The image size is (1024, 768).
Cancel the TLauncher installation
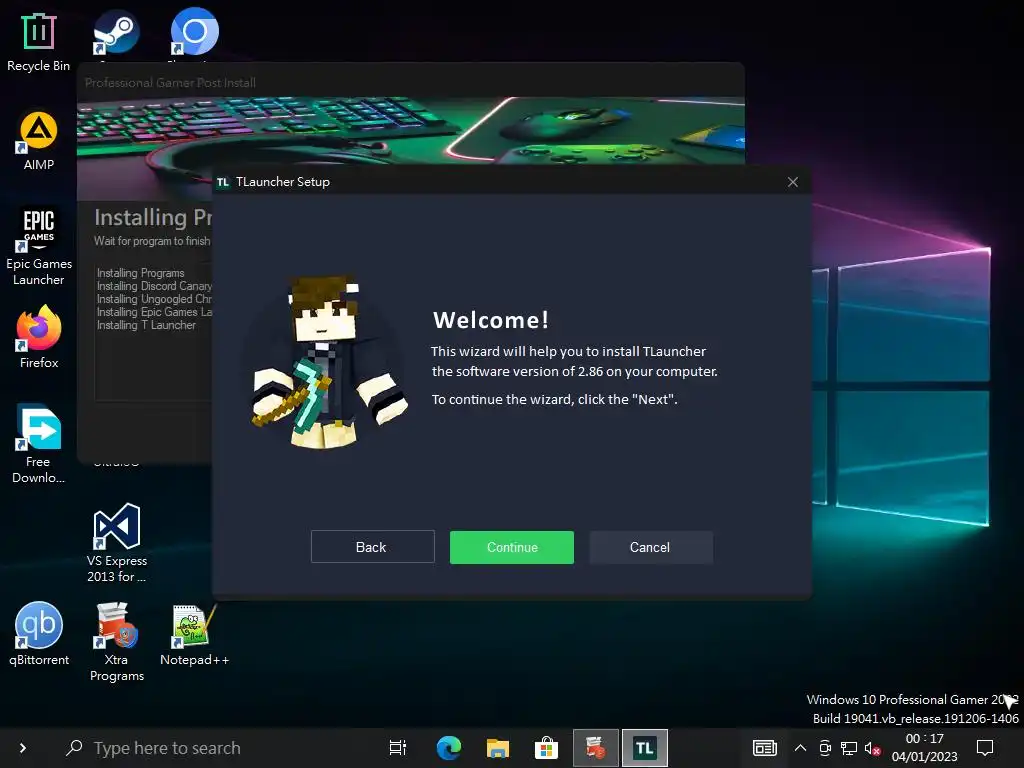650,547
